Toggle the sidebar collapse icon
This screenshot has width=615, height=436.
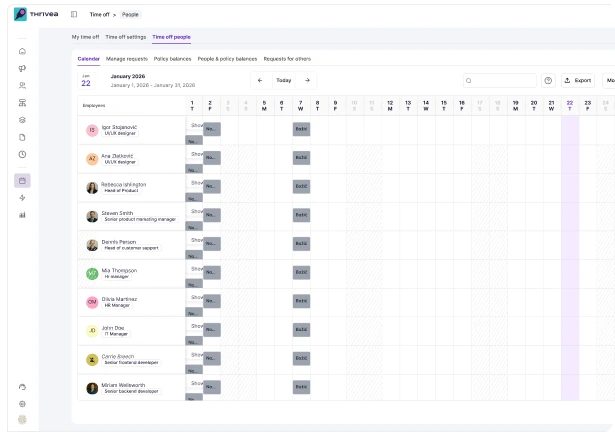(x=74, y=14)
